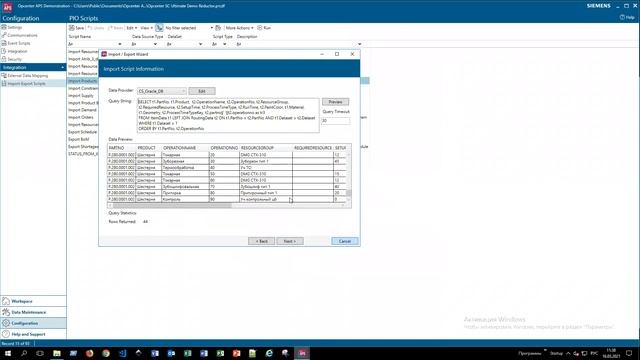Click the disabled Undo toolbar button
640x360 pixels.
tap(96, 28)
